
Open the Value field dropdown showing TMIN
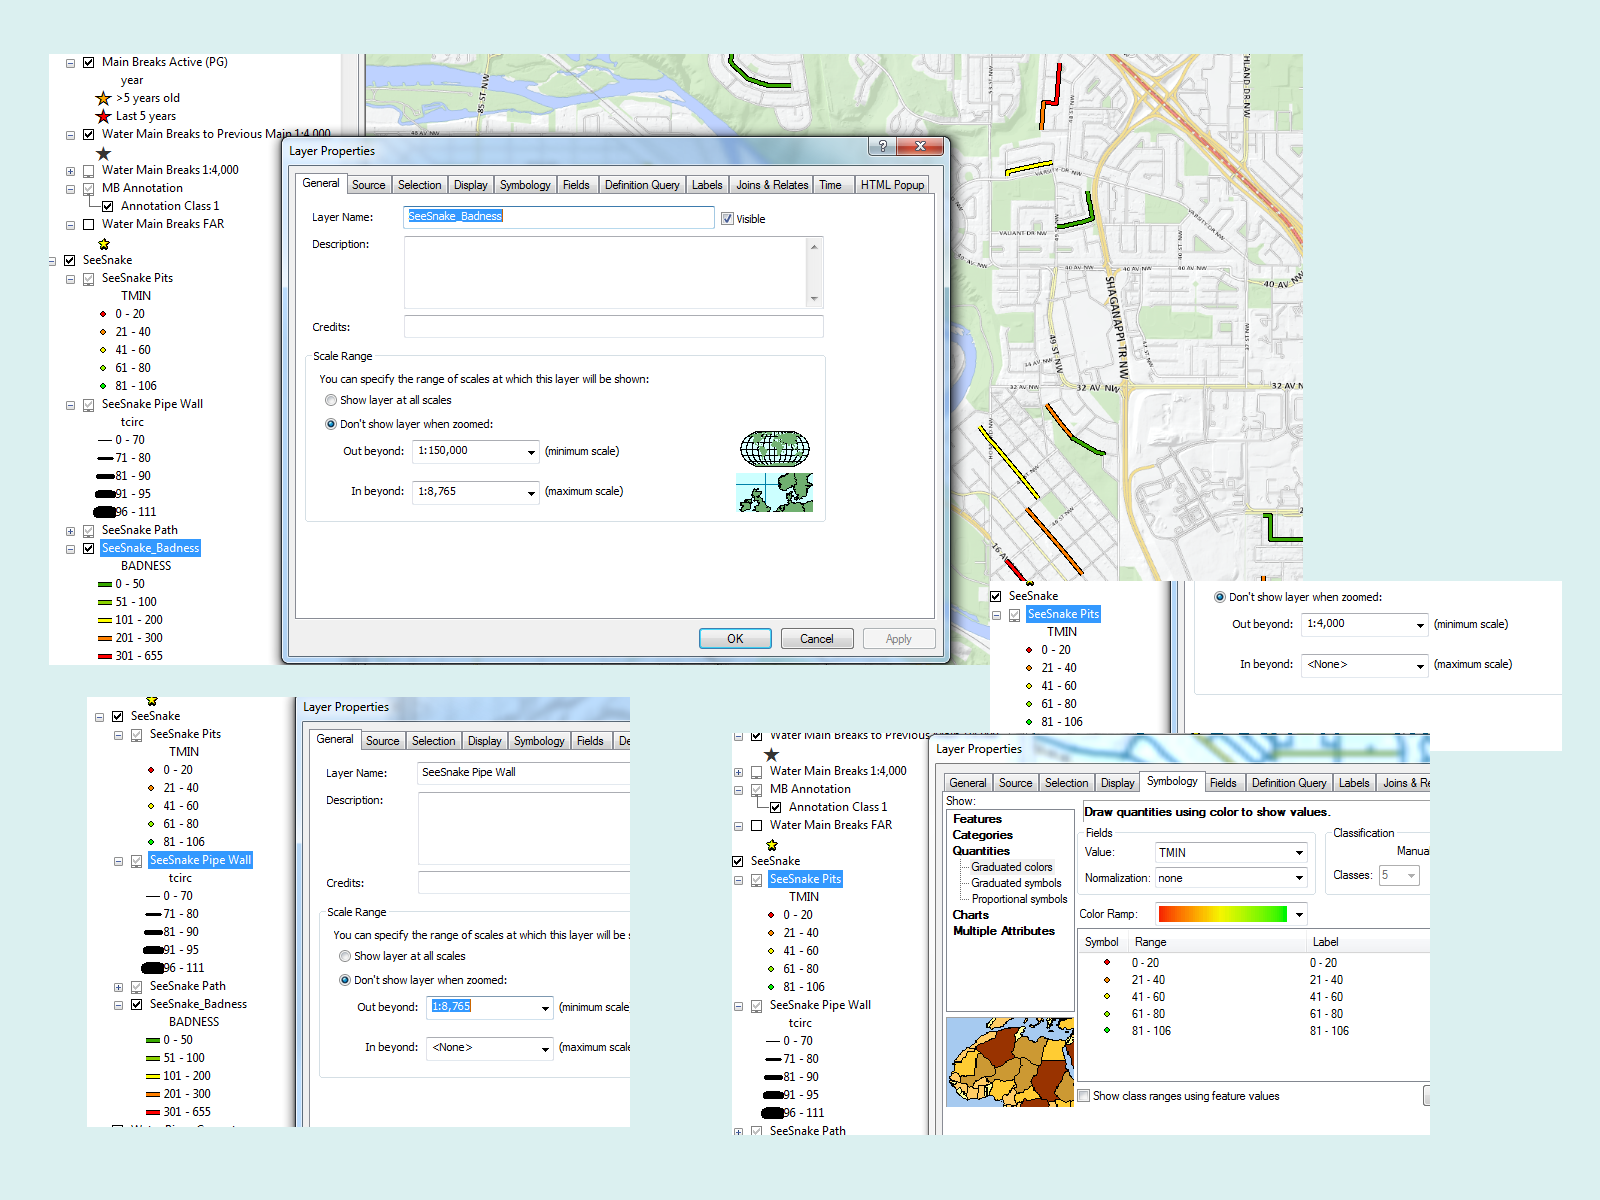pyautogui.click(x=1299, y=853)
